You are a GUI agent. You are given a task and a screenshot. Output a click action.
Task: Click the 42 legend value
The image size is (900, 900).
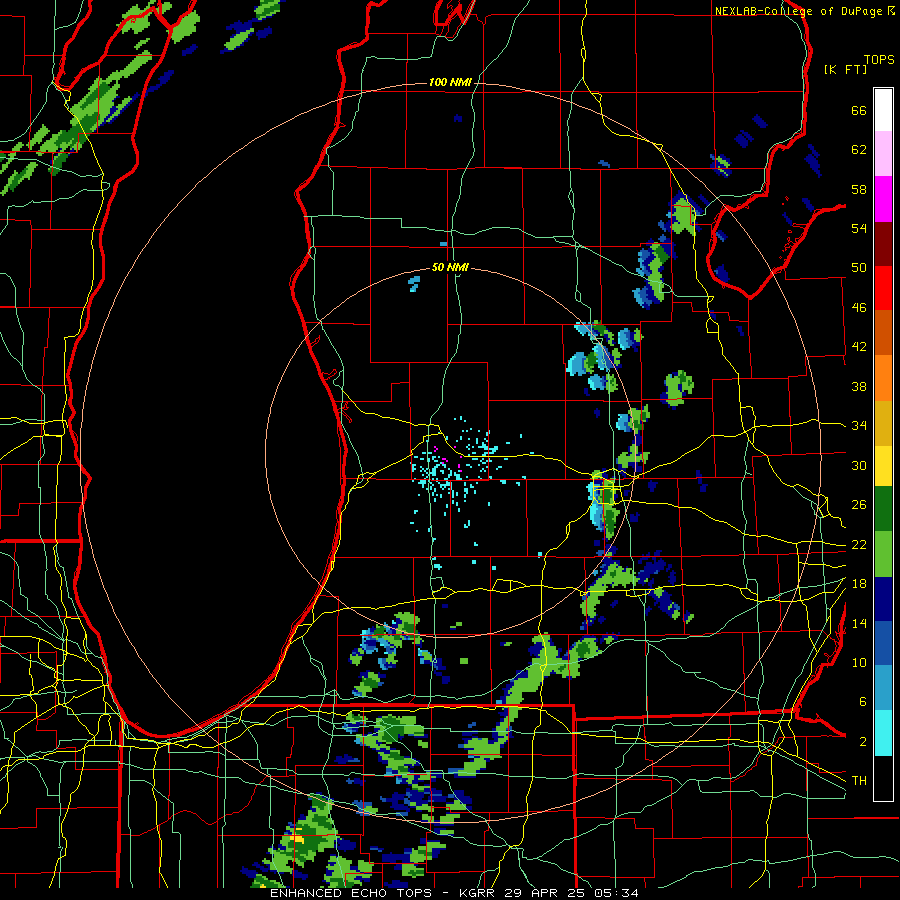click(859, 347)
